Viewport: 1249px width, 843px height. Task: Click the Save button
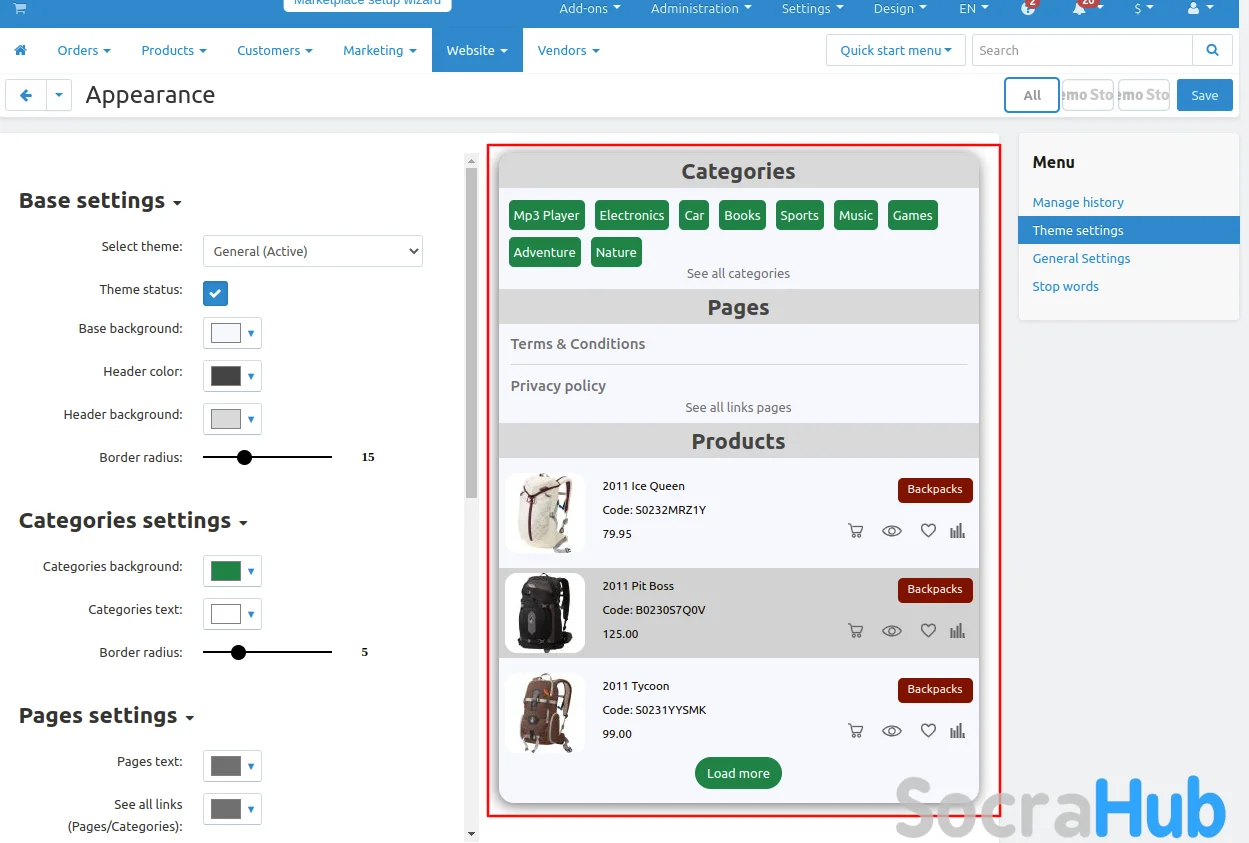point(1204,95)
